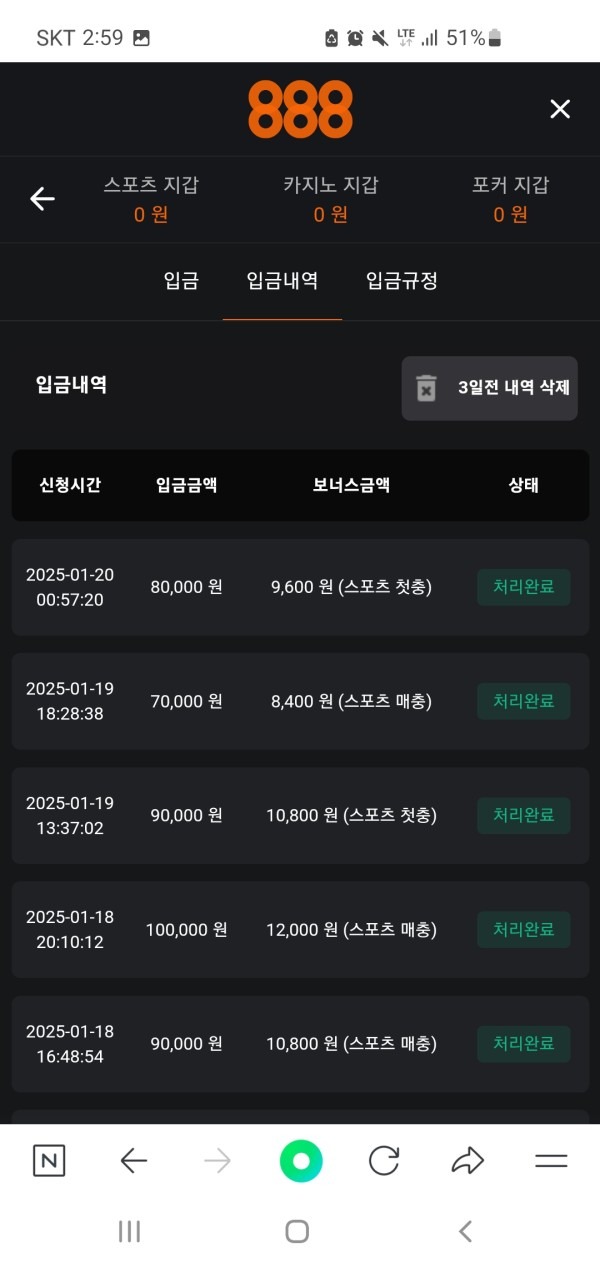600x1267 pixels.
Task: Open the browser menu icon with two lines
Action: pos(551,1160)
